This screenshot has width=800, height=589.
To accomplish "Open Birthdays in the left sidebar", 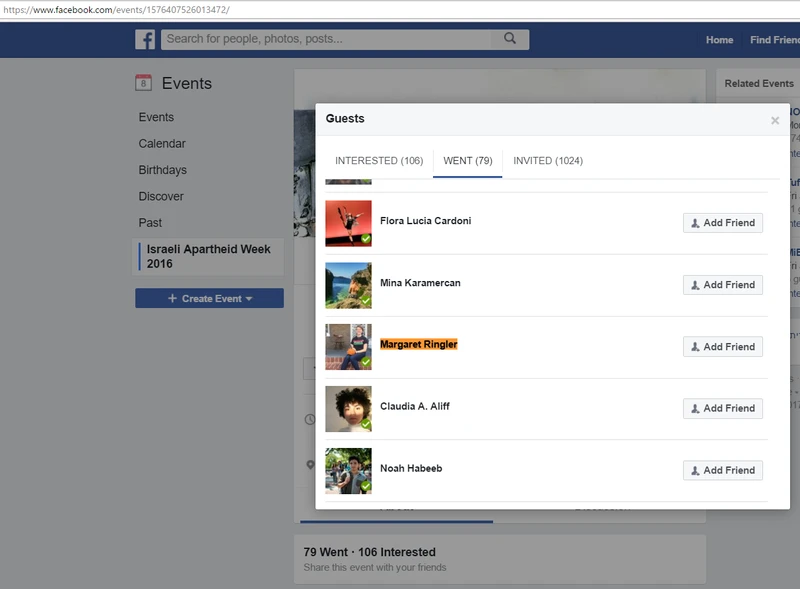I will point(162,170).
